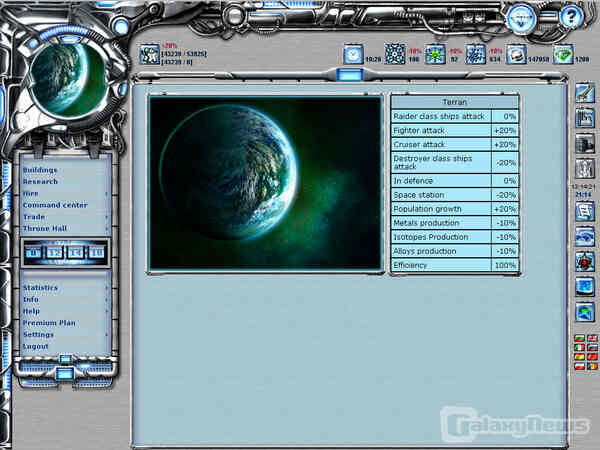This screenshot has width=600, height=450.
Task: Select first language flag in bottom right
Action: tap(576, 339)
